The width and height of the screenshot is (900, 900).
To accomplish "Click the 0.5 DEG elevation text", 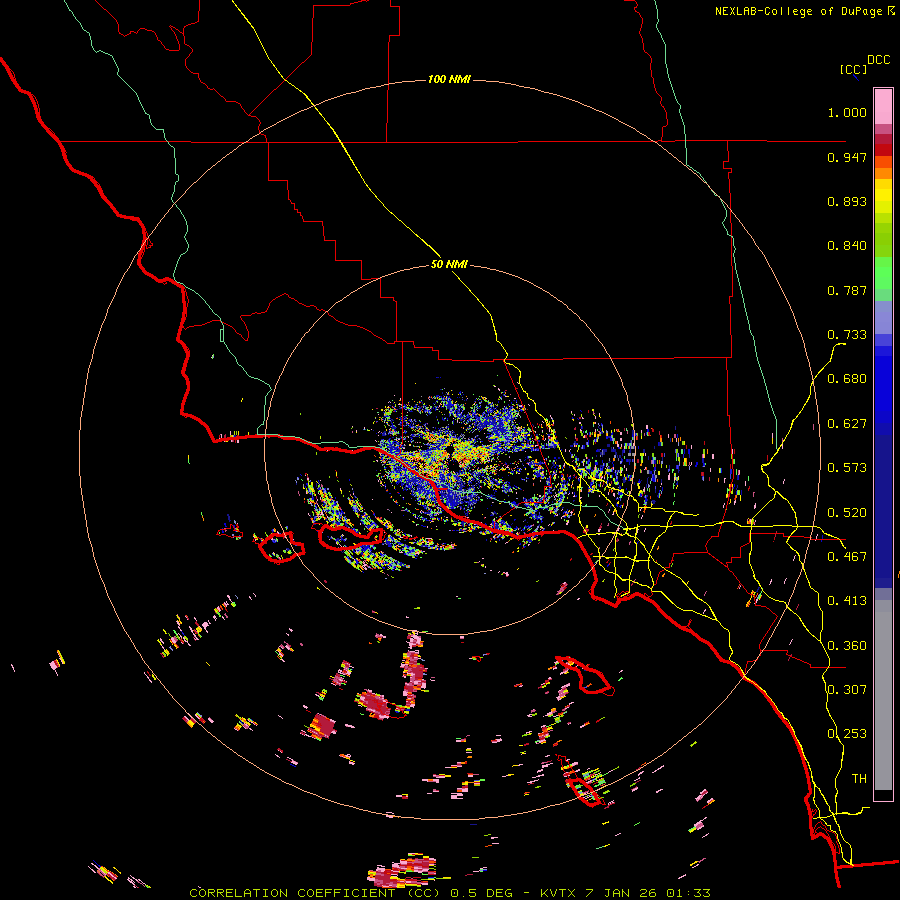I will (x=482, y=893).
